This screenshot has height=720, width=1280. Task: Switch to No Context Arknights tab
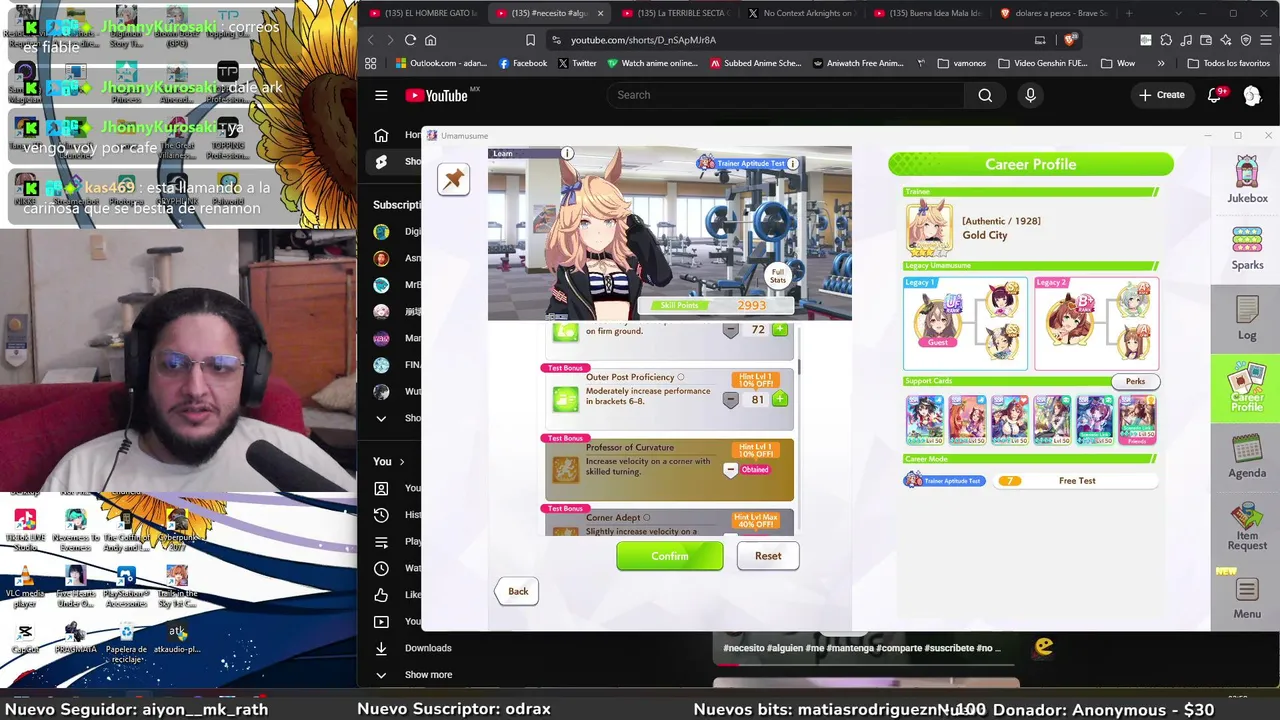point(799,13)
